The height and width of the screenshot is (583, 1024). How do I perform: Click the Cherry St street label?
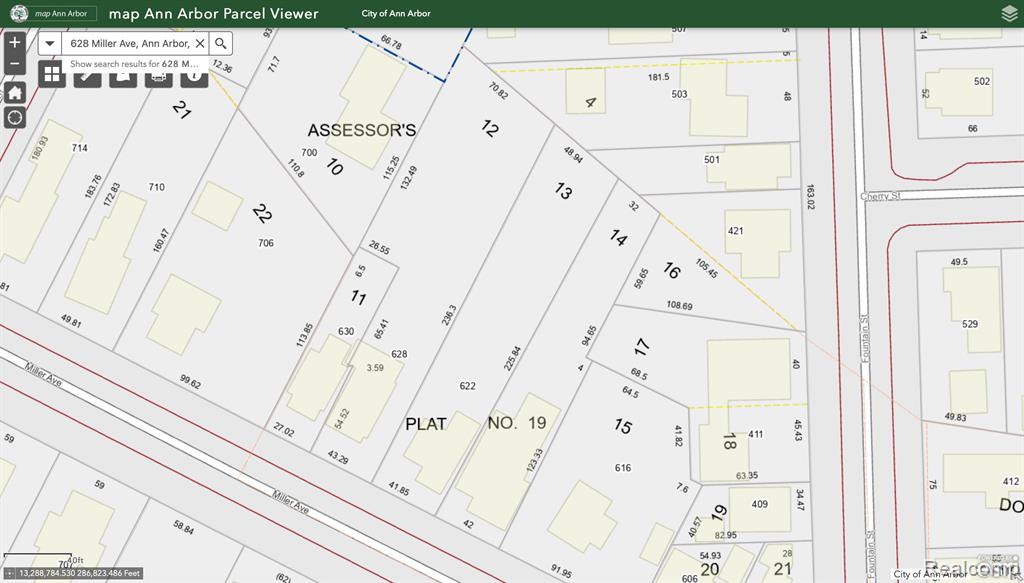pyautogui.click(x=880, y=196)
